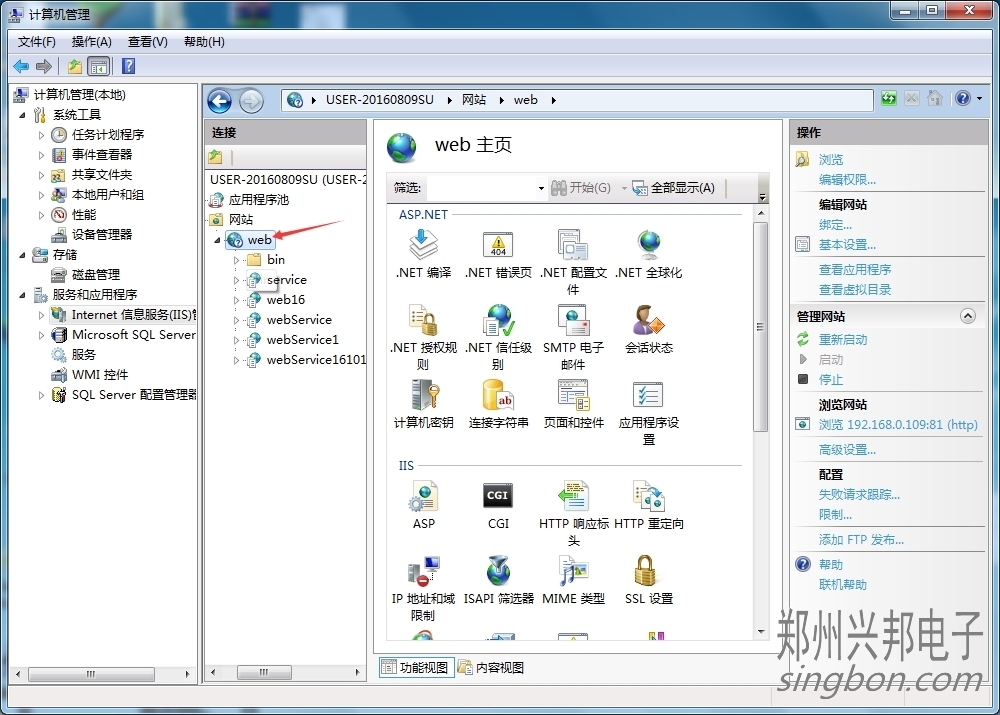The height and width of the screenshot is (715, 1000).
Task: Expand the web16 application node
Action: pyautogui.click(x=236, y=300)
